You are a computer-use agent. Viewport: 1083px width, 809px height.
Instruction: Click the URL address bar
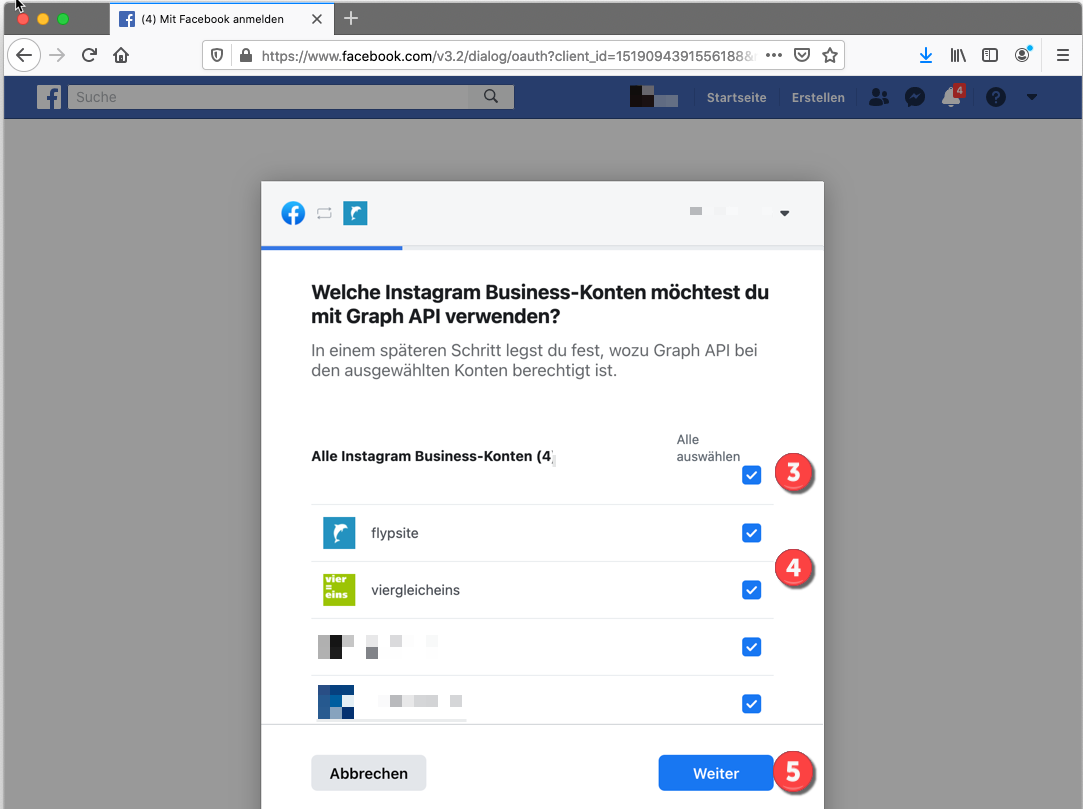click(508, 56)
